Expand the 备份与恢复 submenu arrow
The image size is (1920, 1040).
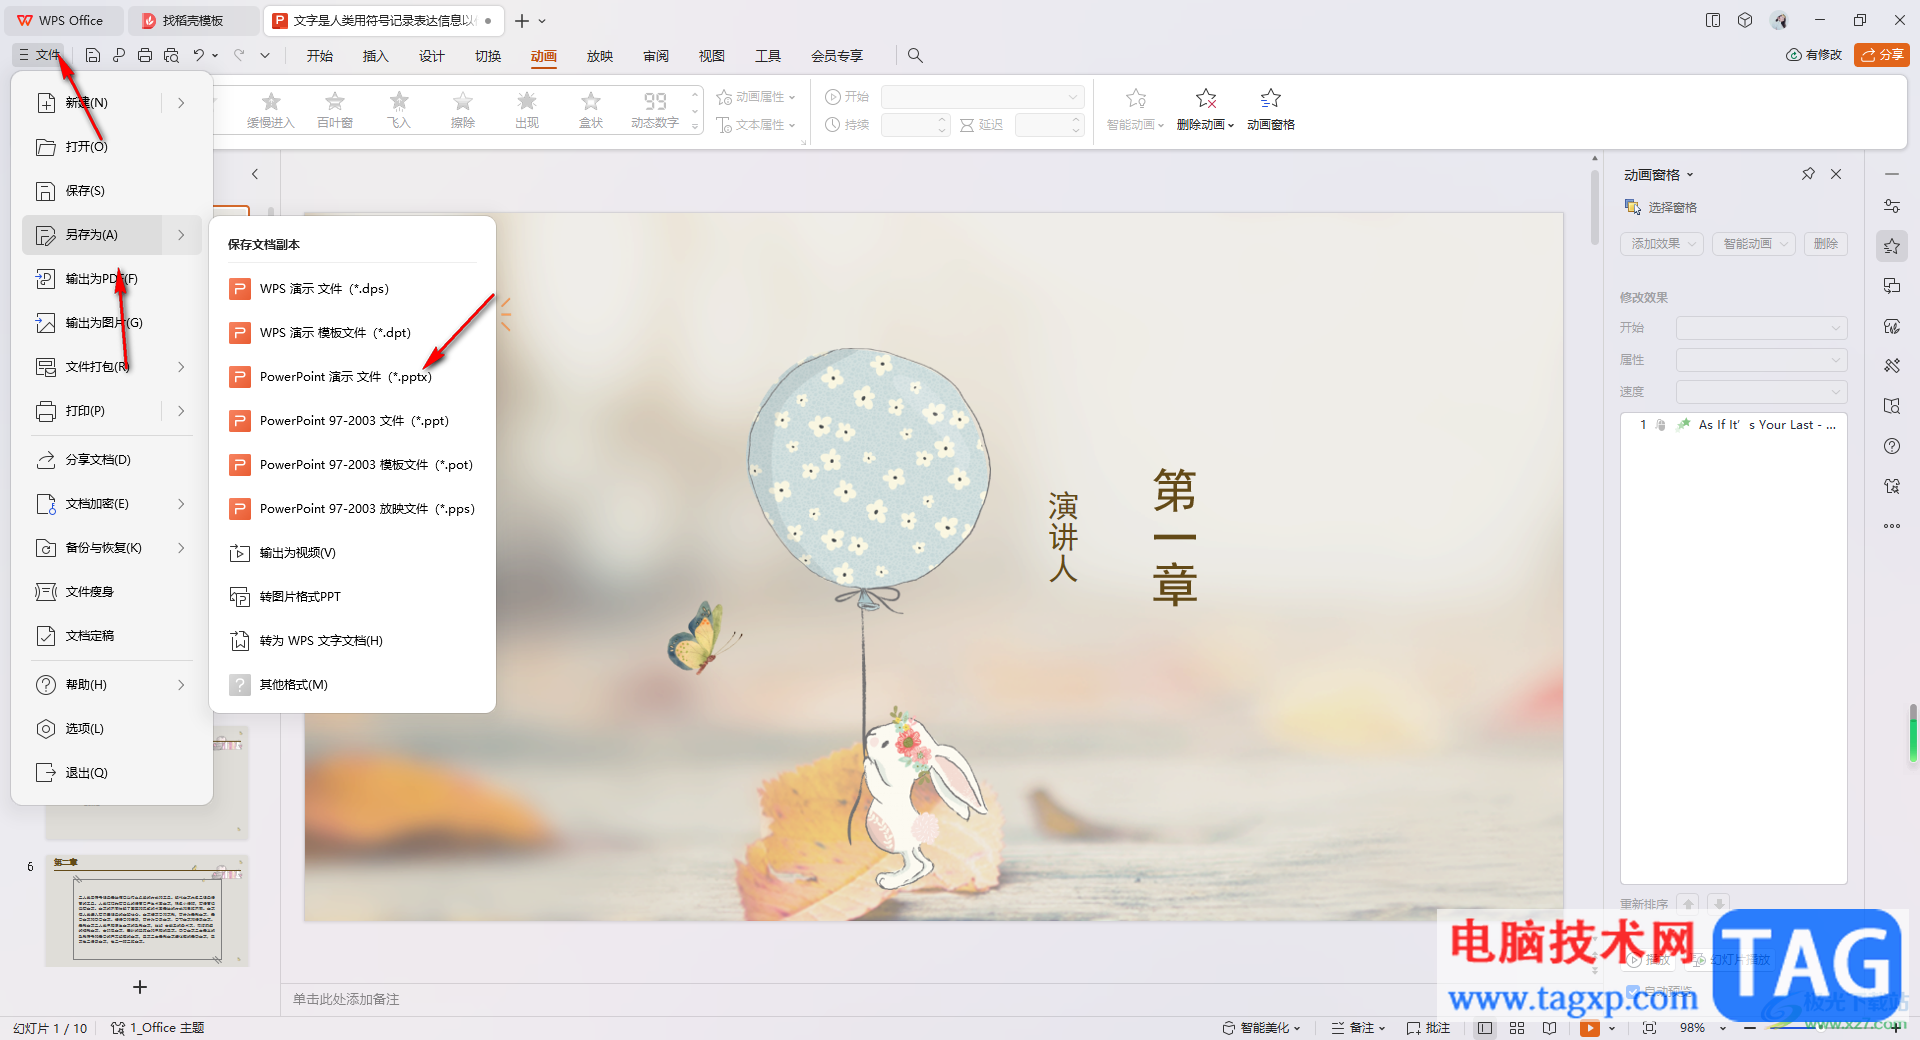tap(181, 548)
